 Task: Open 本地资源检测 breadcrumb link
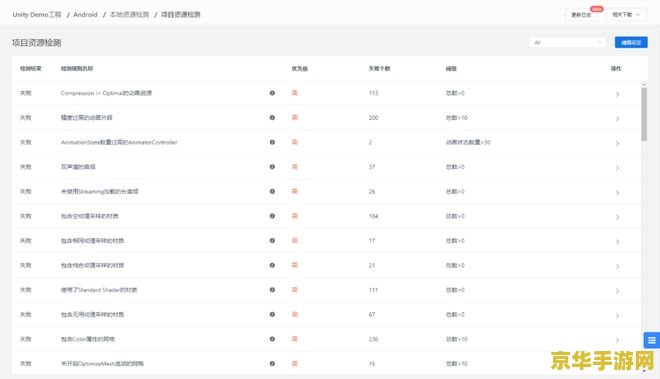(129, 14)
